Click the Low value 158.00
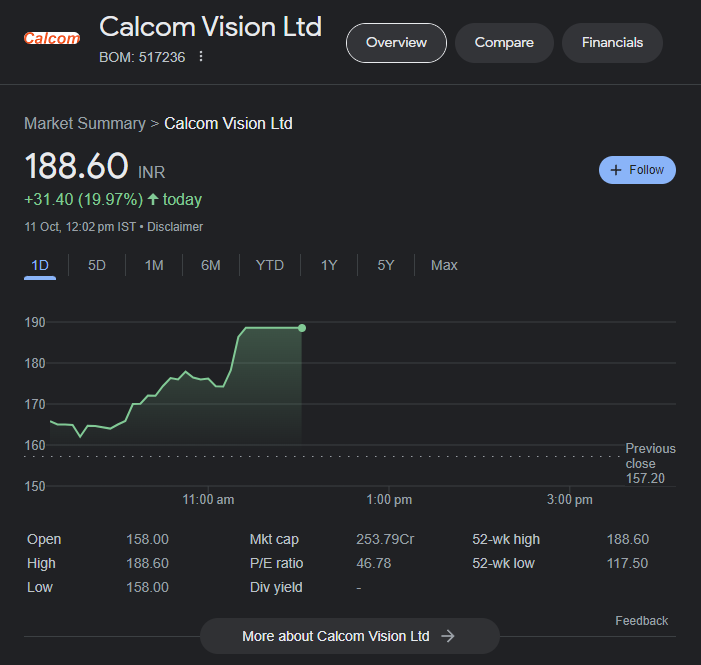 148,587
